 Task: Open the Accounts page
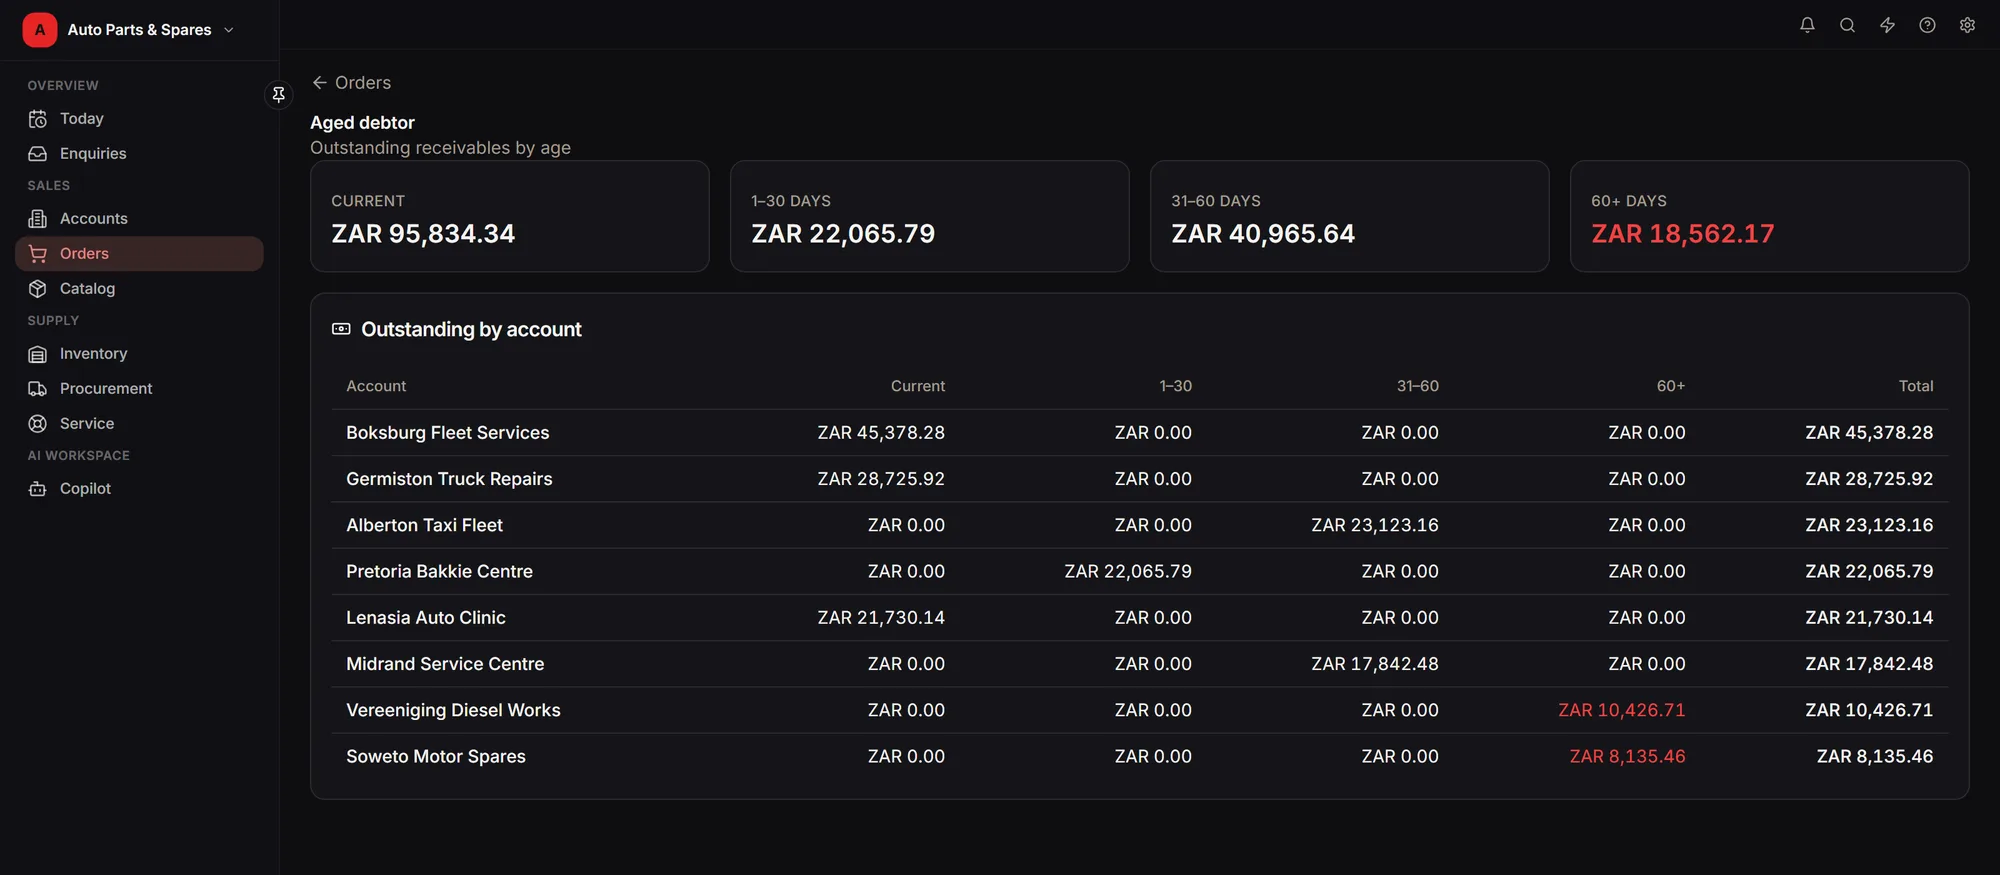tap(139, 218)
